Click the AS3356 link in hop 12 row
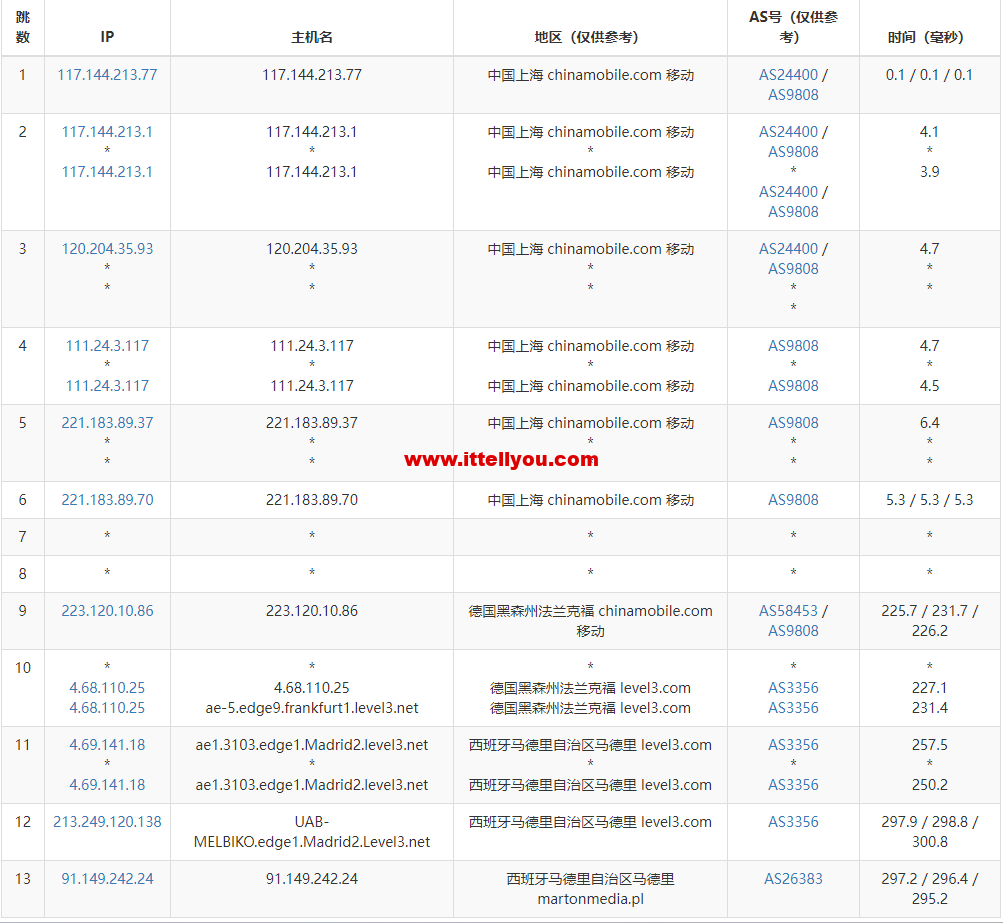Image resolution: width=1003 pixels, height=923 pixels. (793, 822)
